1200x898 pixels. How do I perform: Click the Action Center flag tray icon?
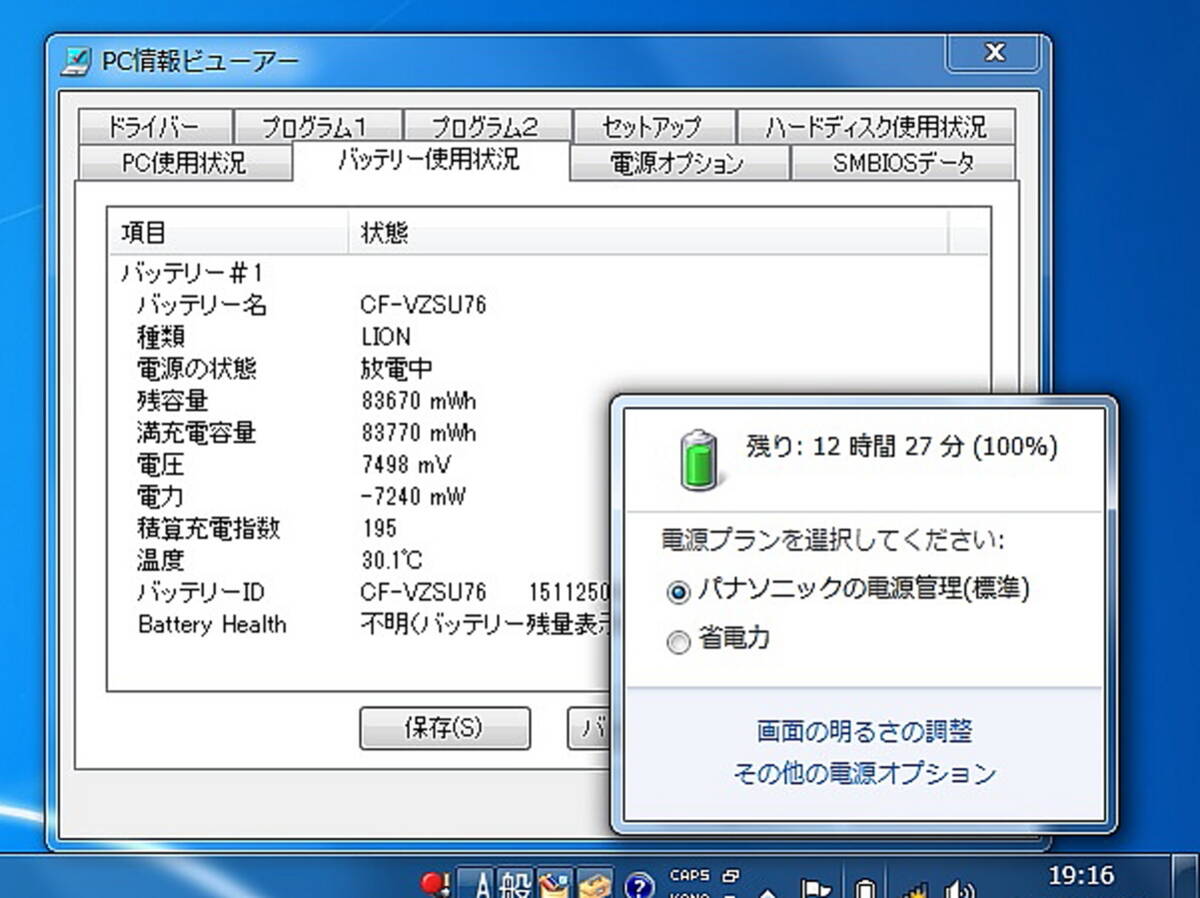(816, 888)
